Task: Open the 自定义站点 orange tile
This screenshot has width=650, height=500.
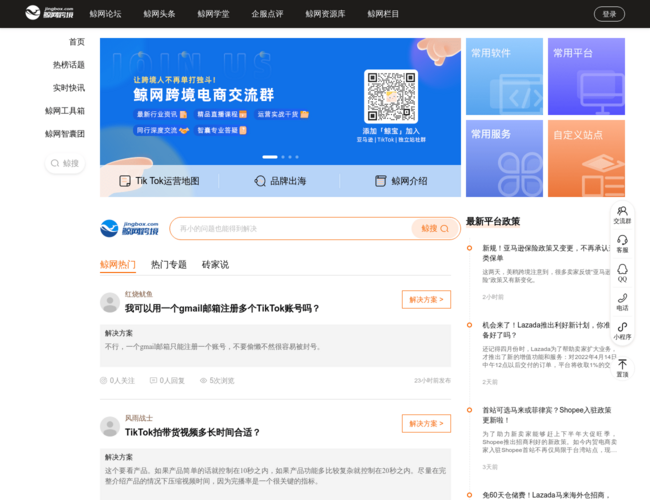Action: [586, 158]
